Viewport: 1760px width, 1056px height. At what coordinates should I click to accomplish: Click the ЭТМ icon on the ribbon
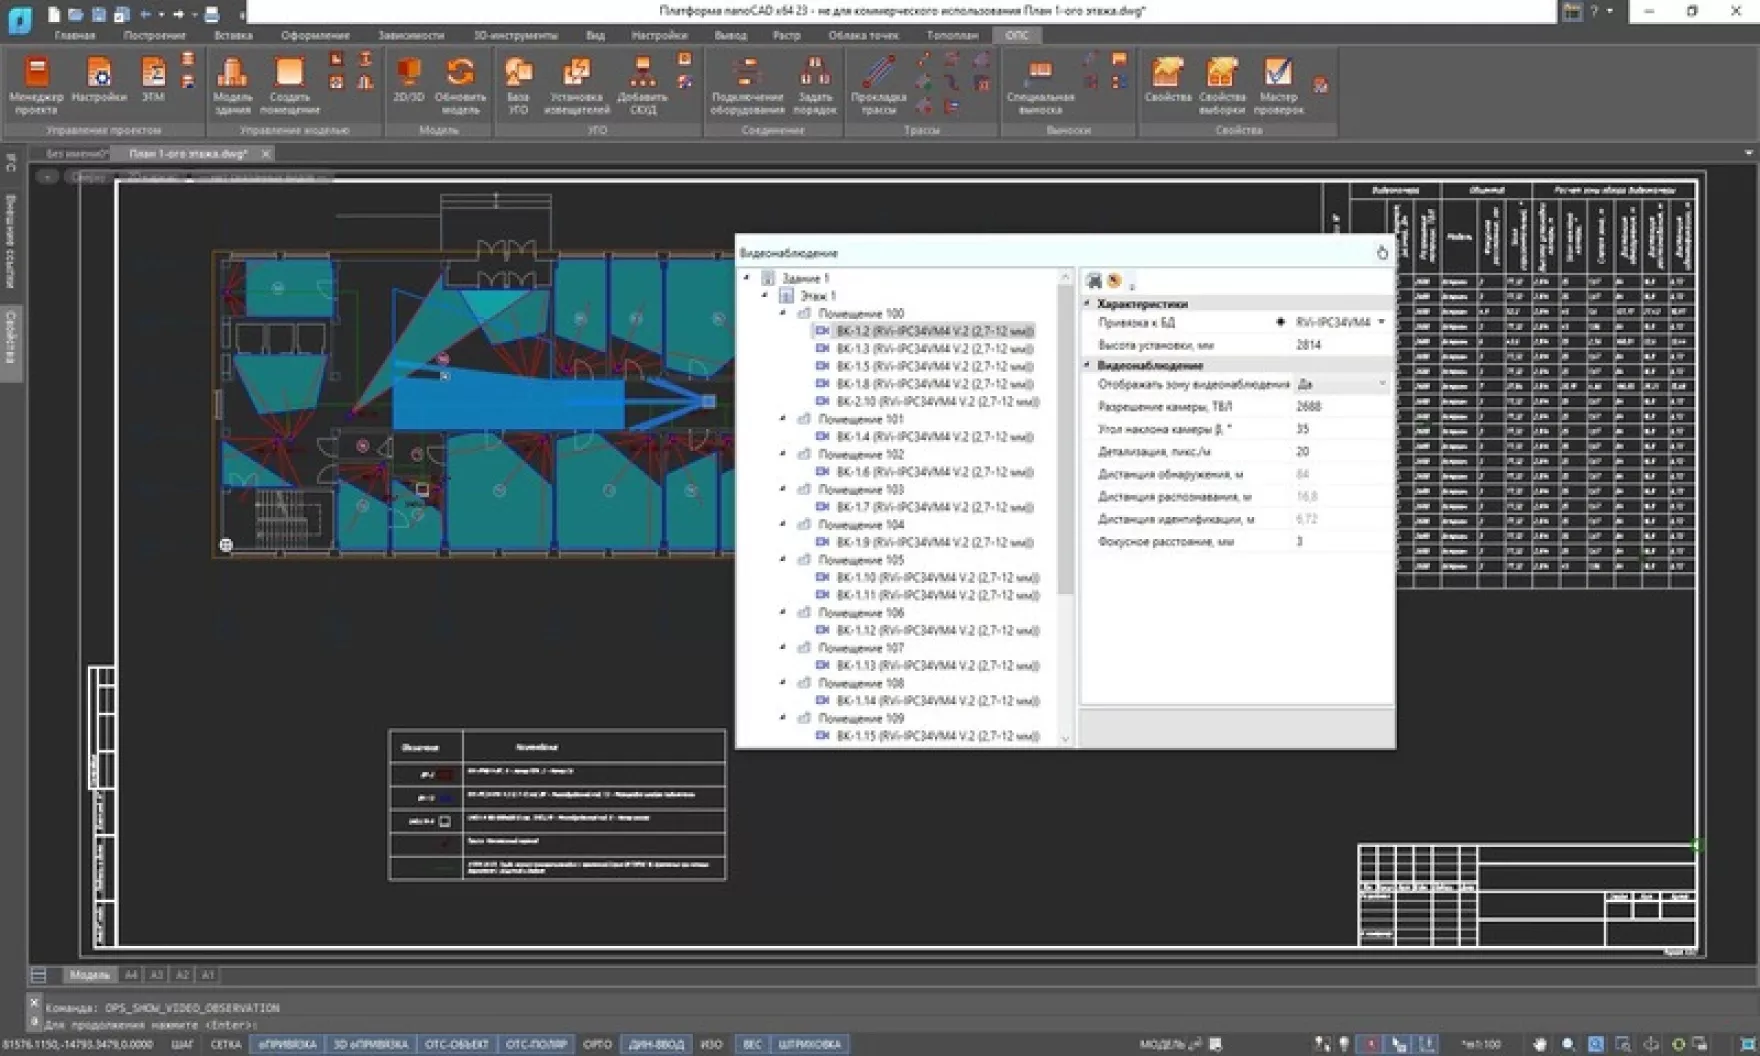click(x=152, y=85)
